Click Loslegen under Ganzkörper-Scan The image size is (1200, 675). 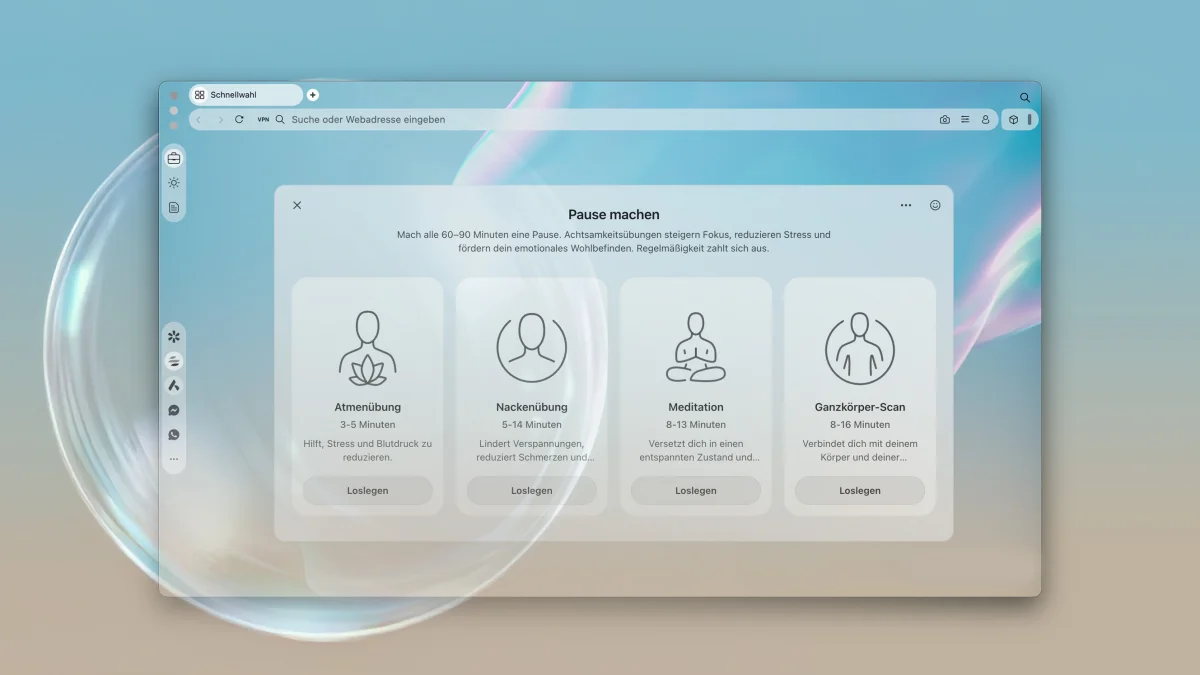pos(860,491)
